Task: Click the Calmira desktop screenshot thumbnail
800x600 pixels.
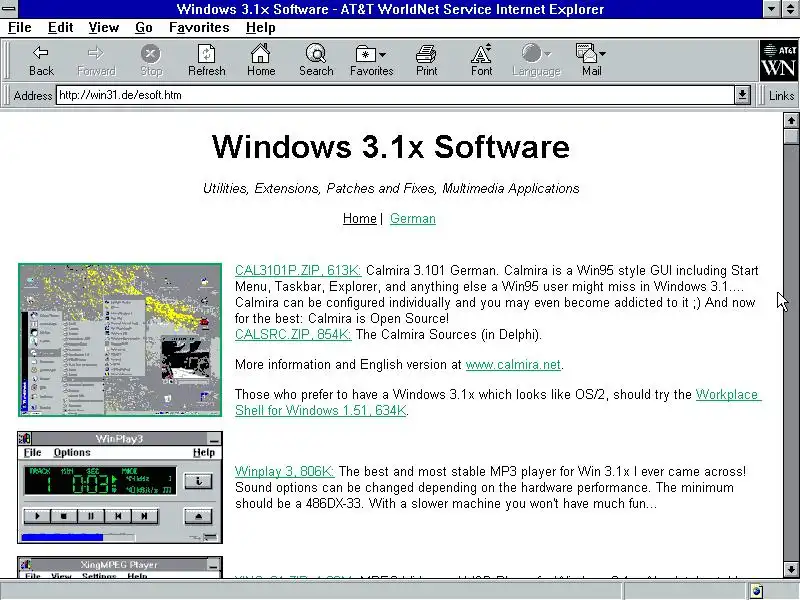Action: [120, 340]
